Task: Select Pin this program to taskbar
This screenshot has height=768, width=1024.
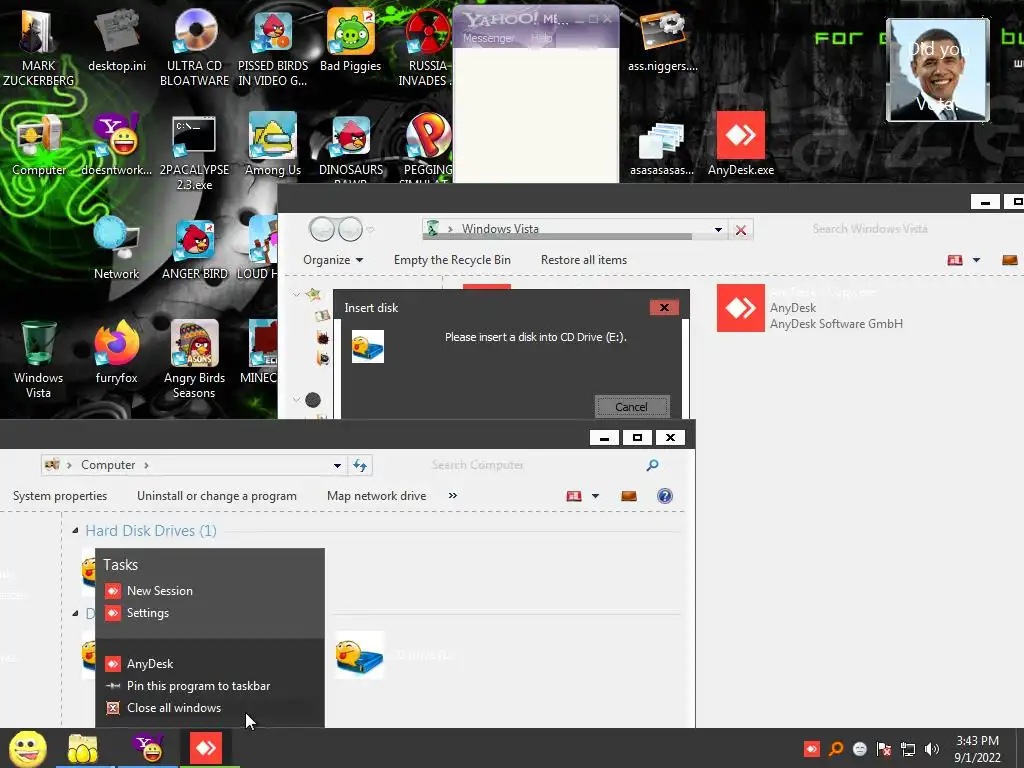Action: [210, 686]
